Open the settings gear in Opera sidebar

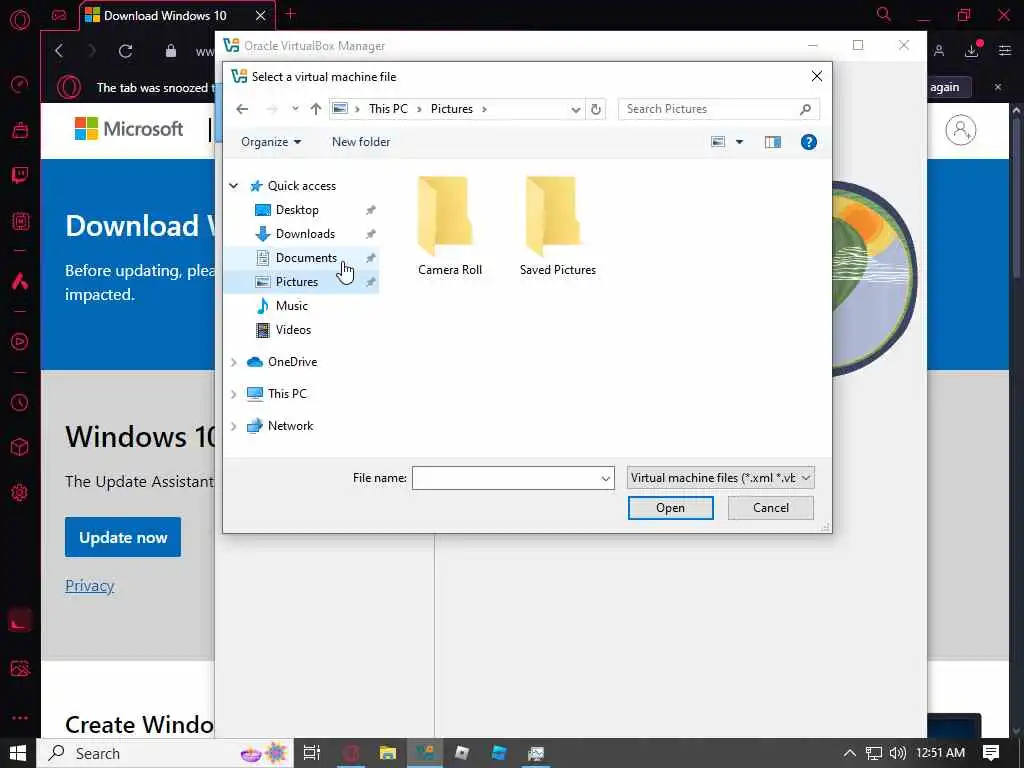tap(20, 492)
